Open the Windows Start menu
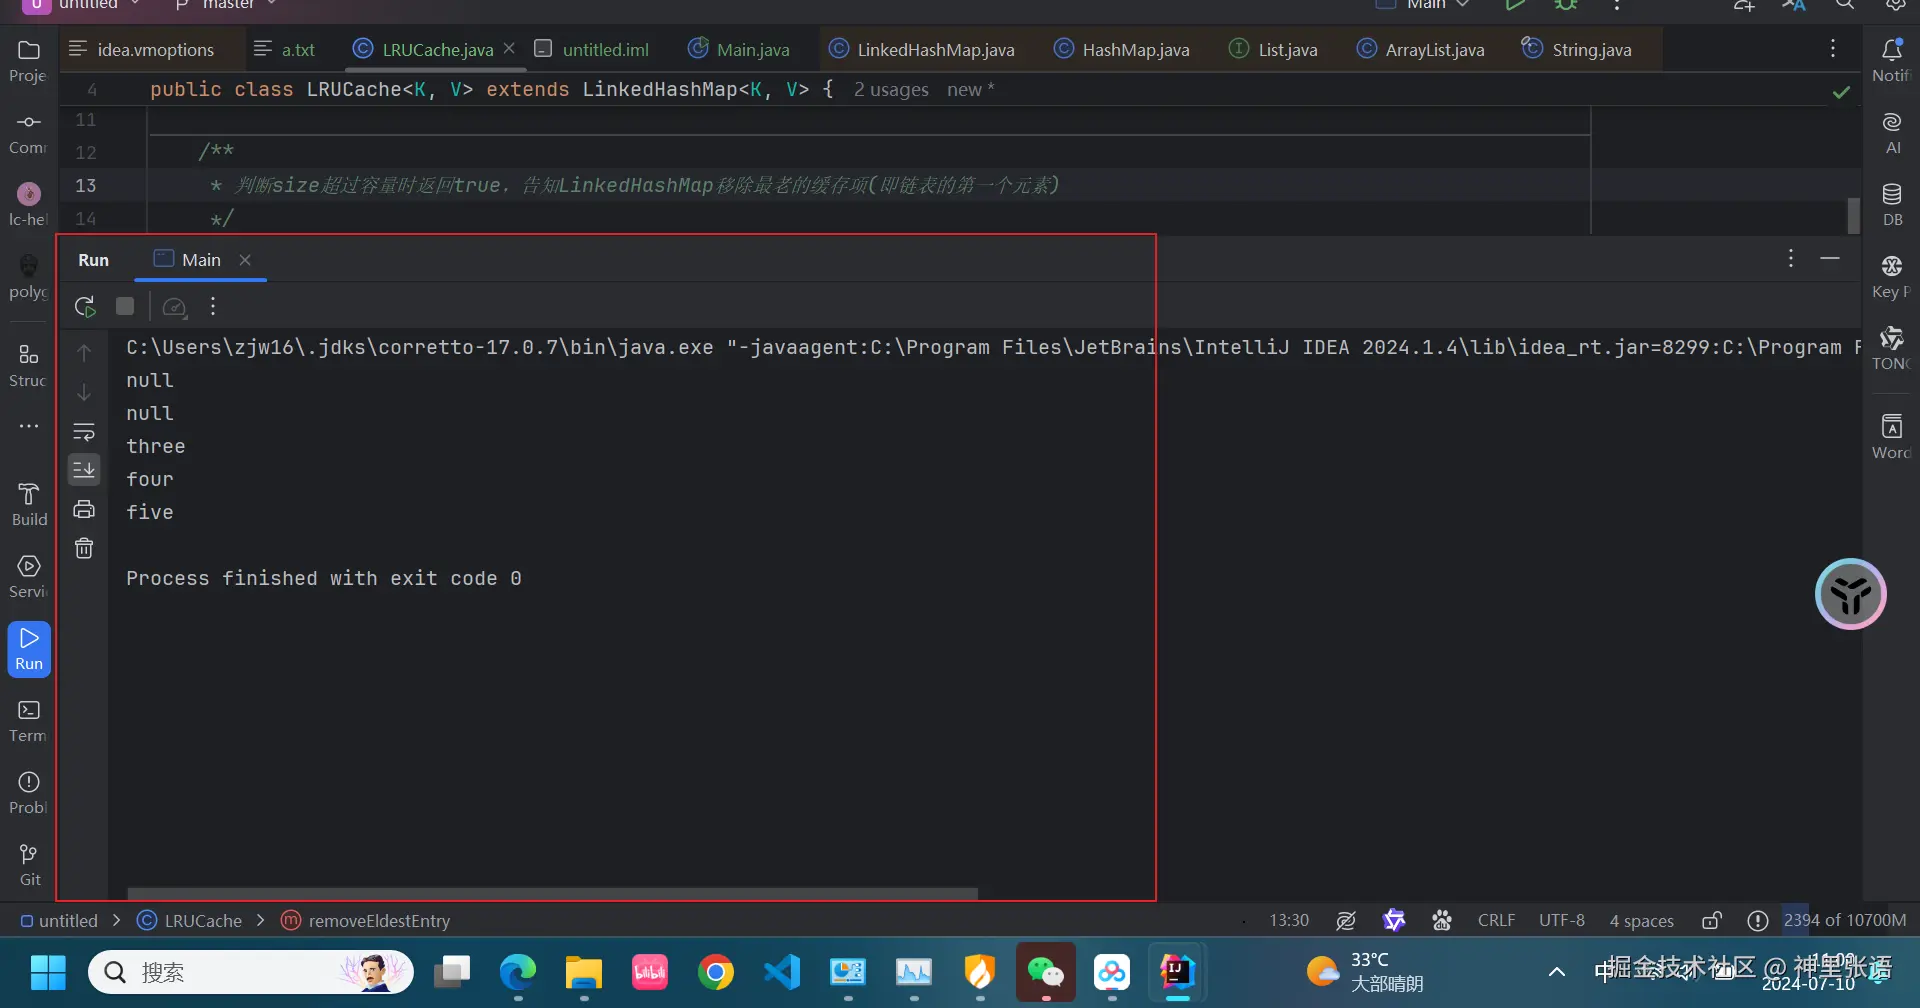Screen dimensions: 1920x1008 48,972
